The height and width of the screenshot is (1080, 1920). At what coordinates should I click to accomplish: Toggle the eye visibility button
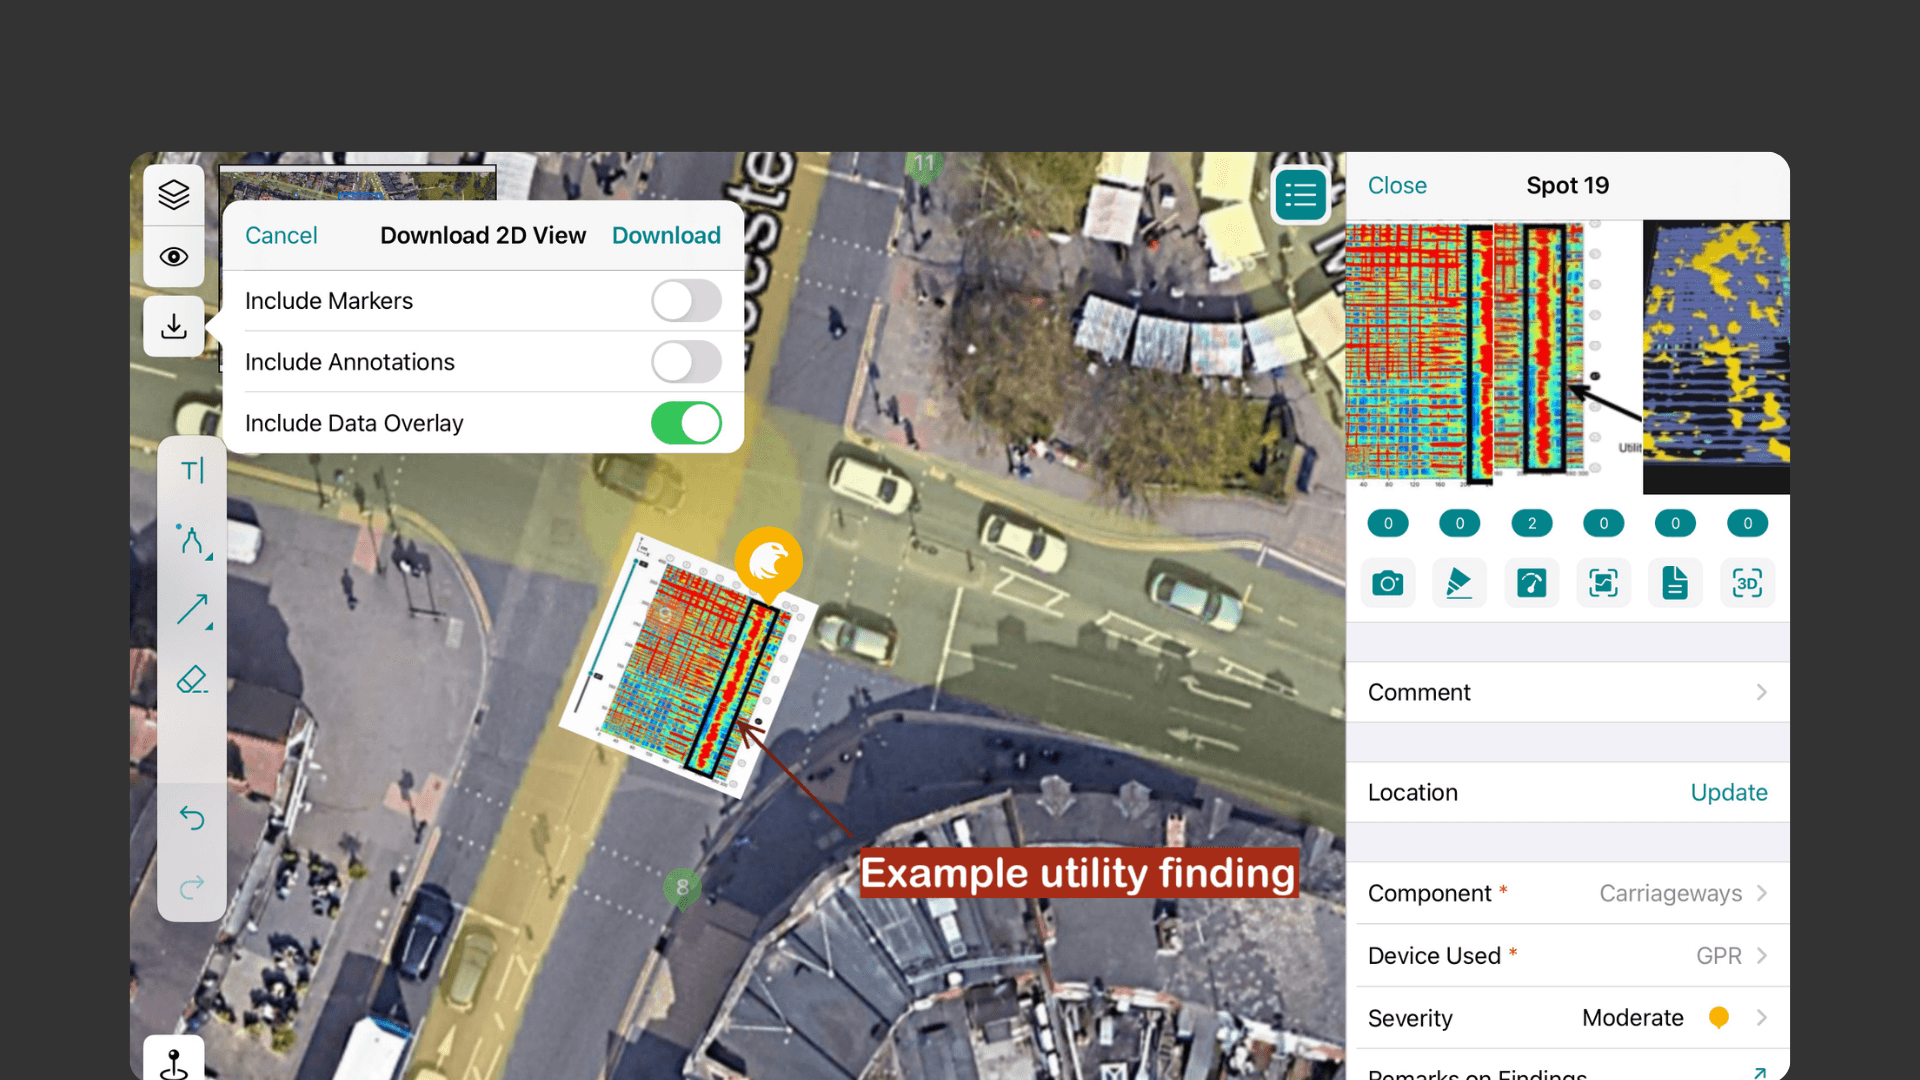pyautogui.click(x=174, y=257)
